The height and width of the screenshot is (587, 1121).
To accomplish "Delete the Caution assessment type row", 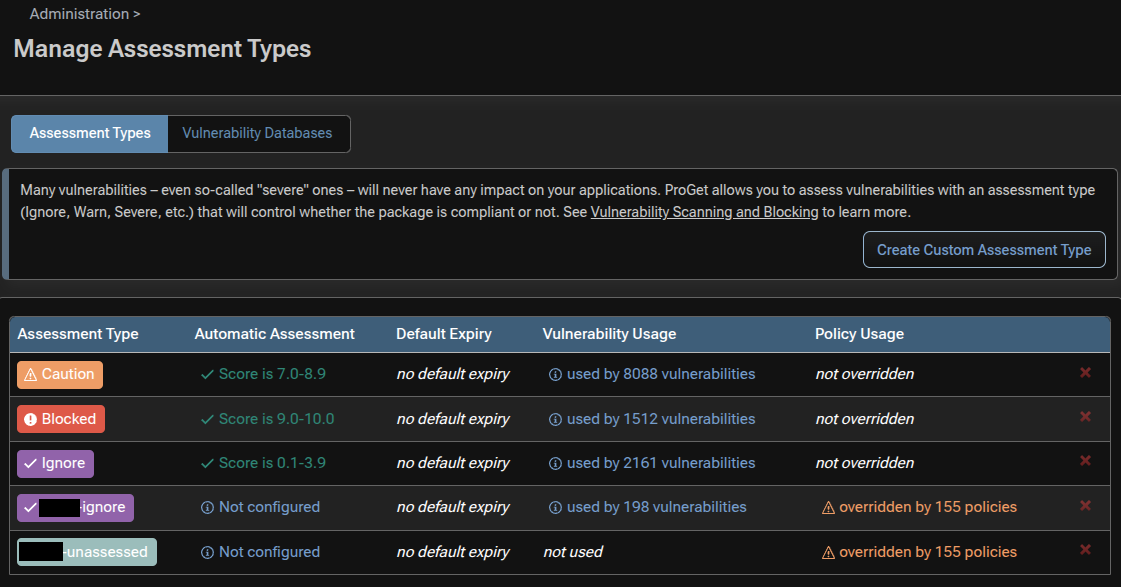I will [1085, 373].
